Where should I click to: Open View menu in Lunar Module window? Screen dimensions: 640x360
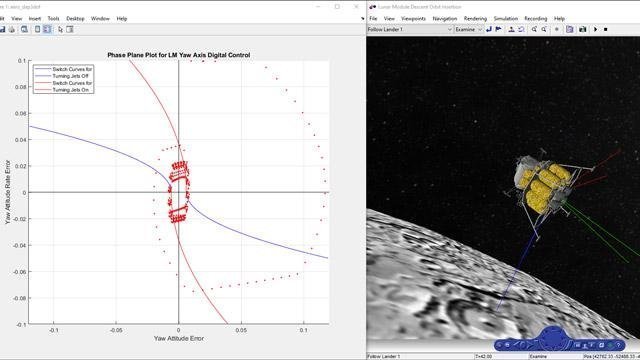pyautogui.click(x=389, y=18)
